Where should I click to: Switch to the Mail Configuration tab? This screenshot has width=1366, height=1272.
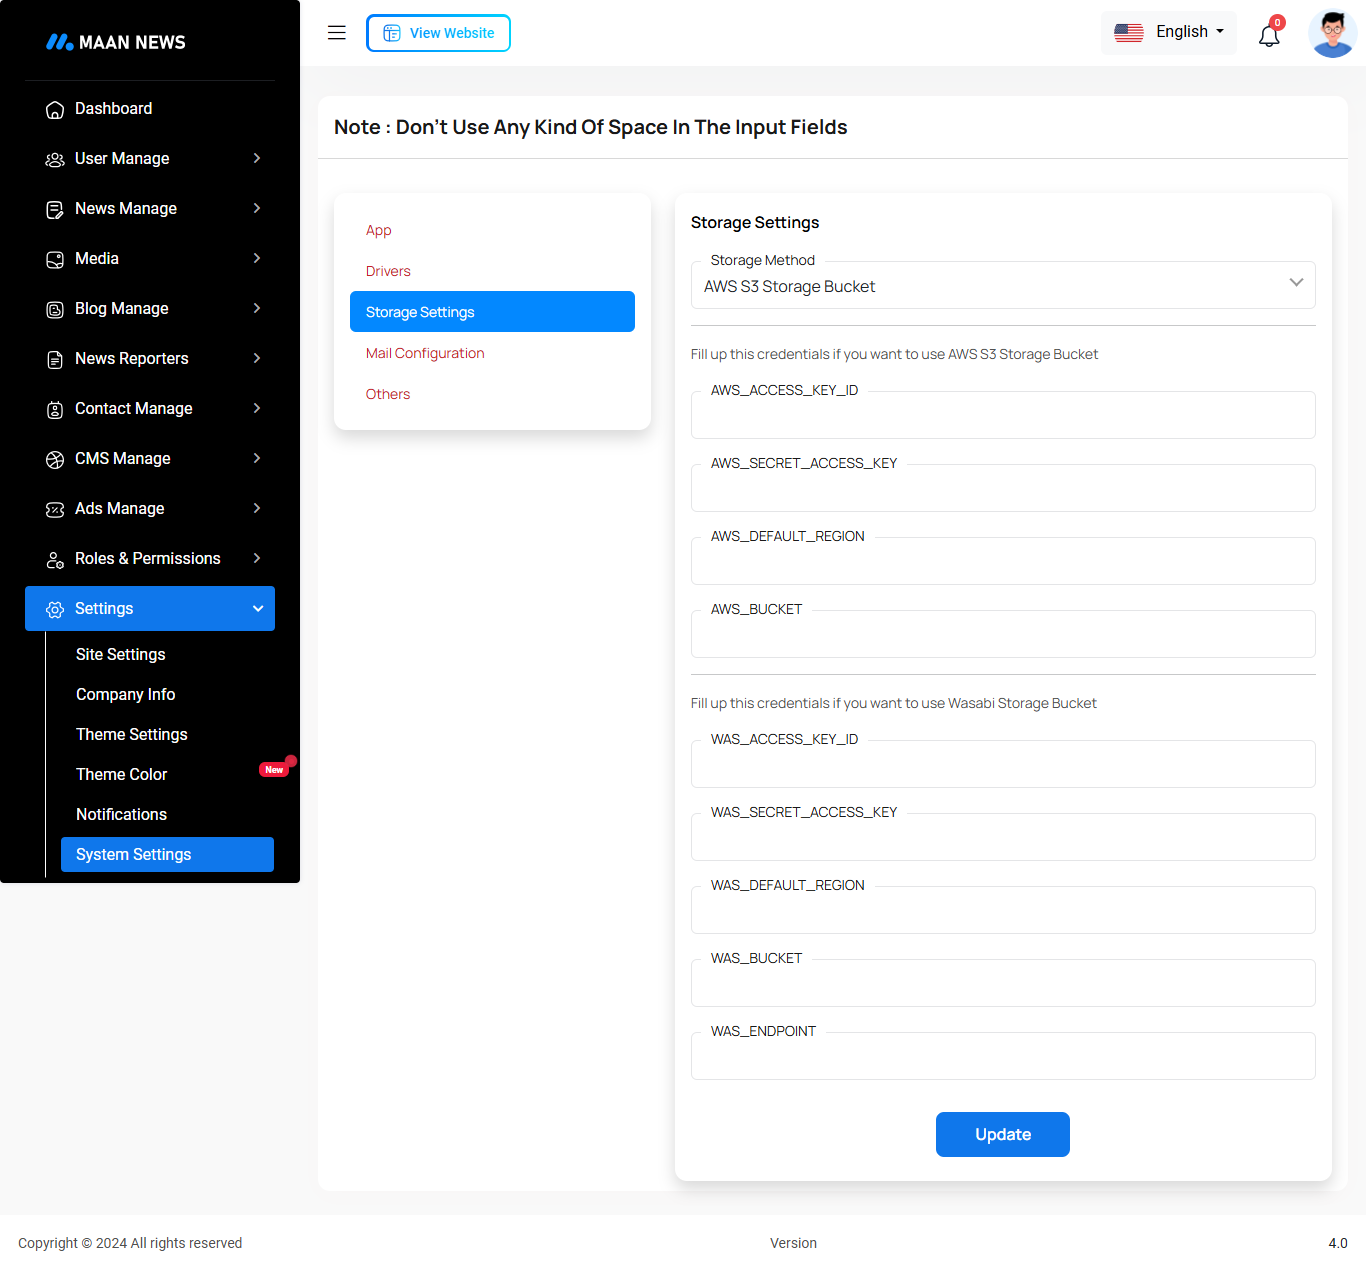click(x=425, y=353)
